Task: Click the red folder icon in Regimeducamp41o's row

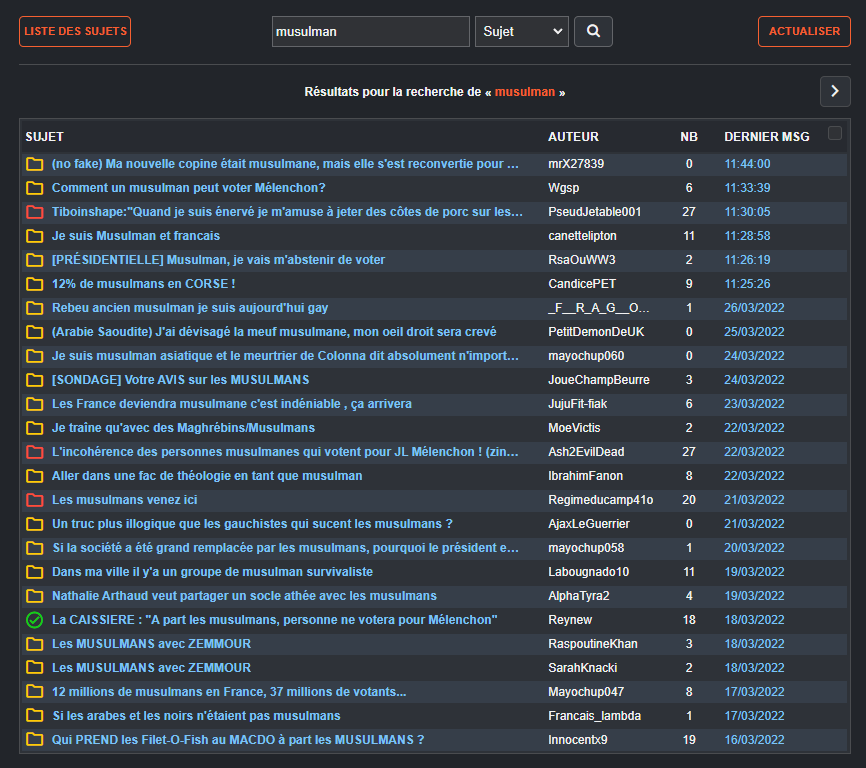Action: 35,500
